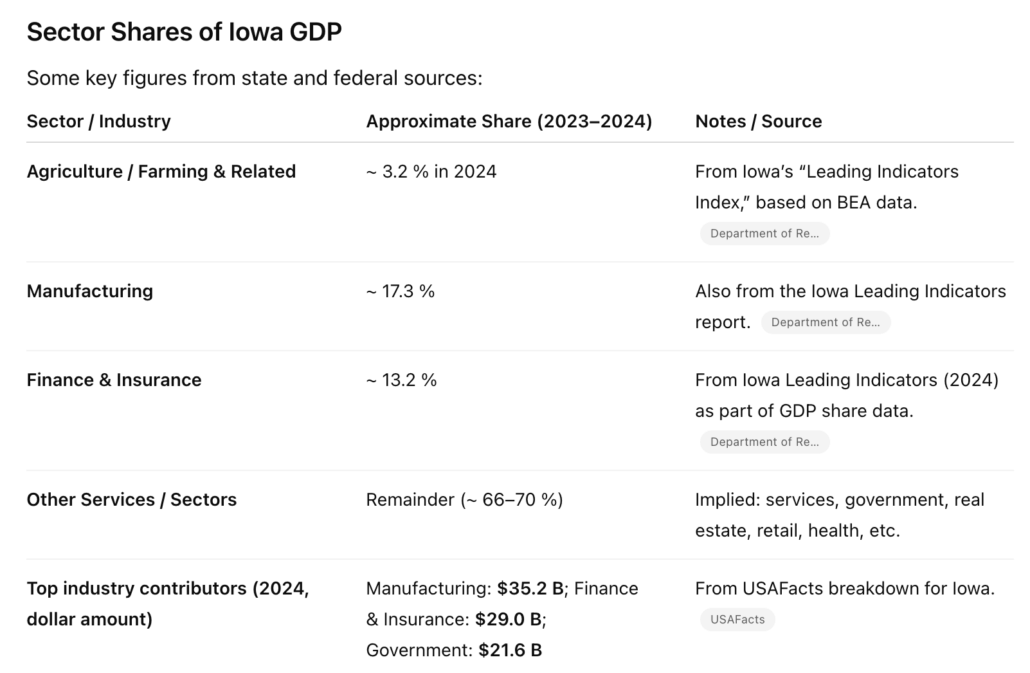Screen dimensions: 1030x673
Task: Click the "Some key figures" intro sentence
Action: pyautogui.click(x=254, y=77)
